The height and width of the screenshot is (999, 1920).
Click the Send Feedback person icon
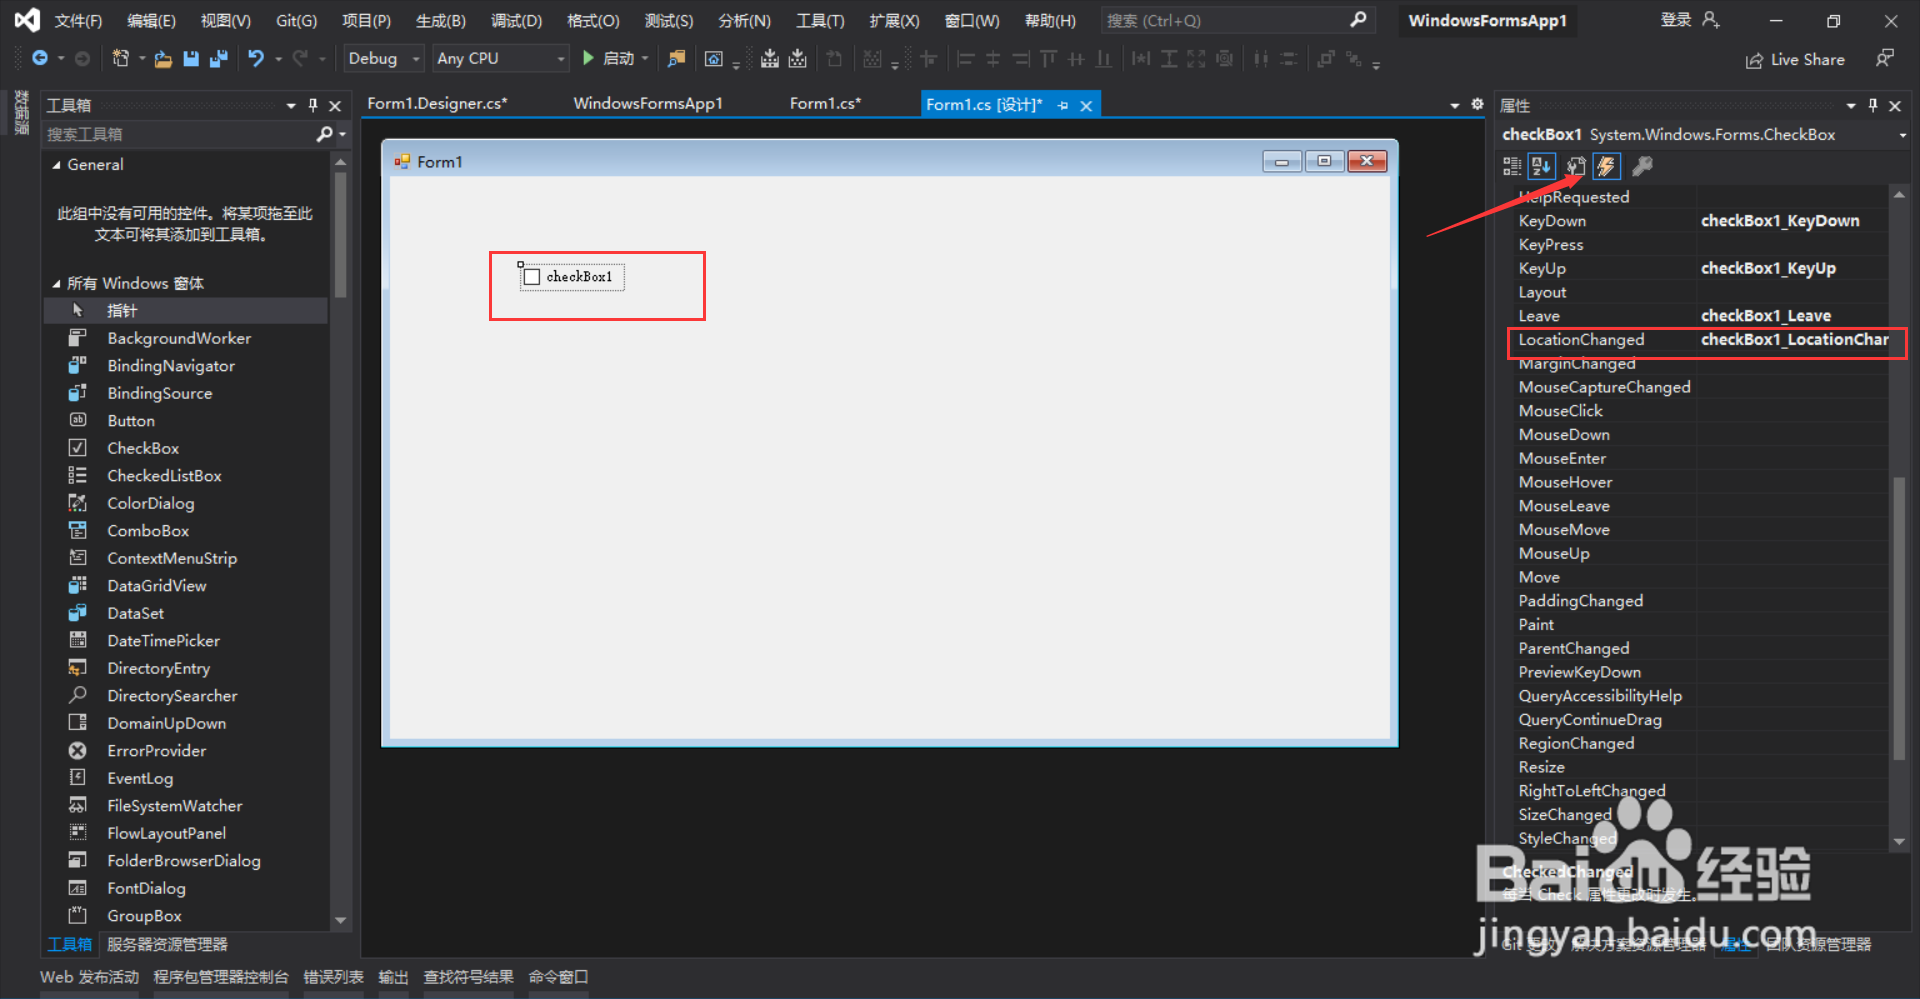coord(1885,59)
